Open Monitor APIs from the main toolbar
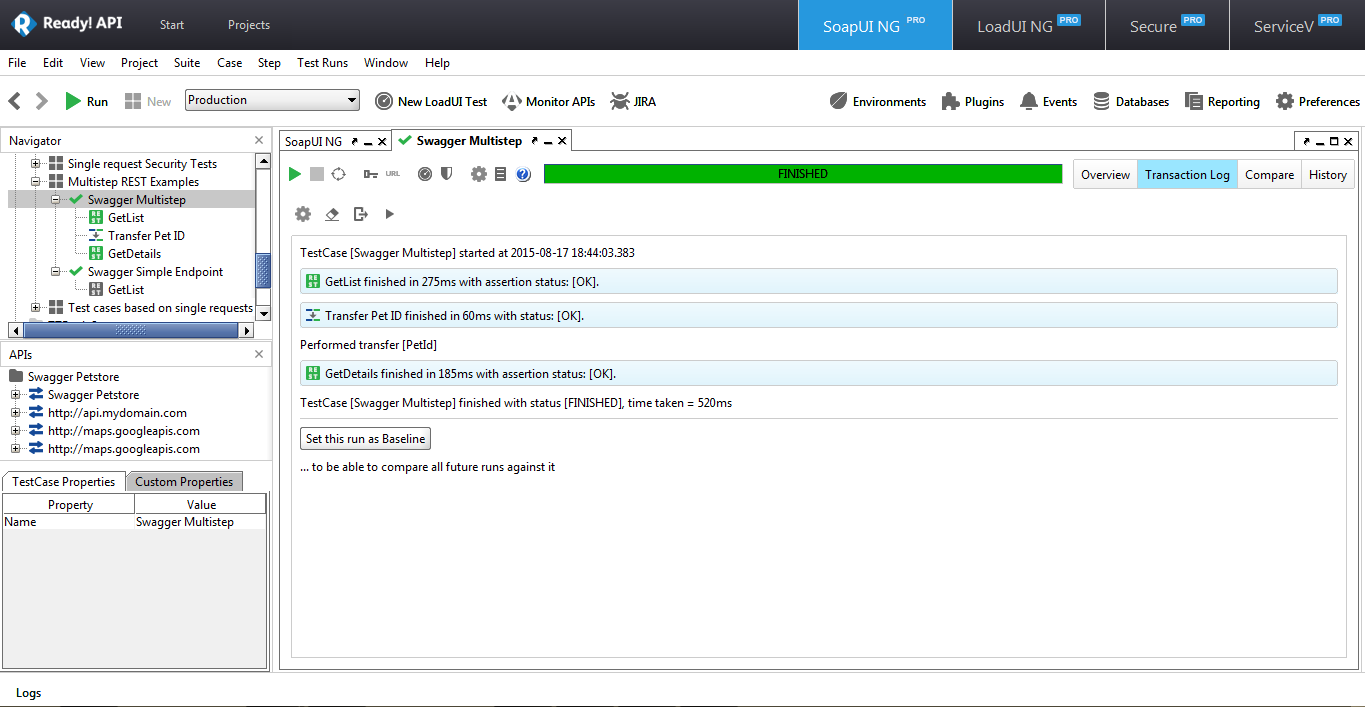1365x707 pixels. coord(549,101)
